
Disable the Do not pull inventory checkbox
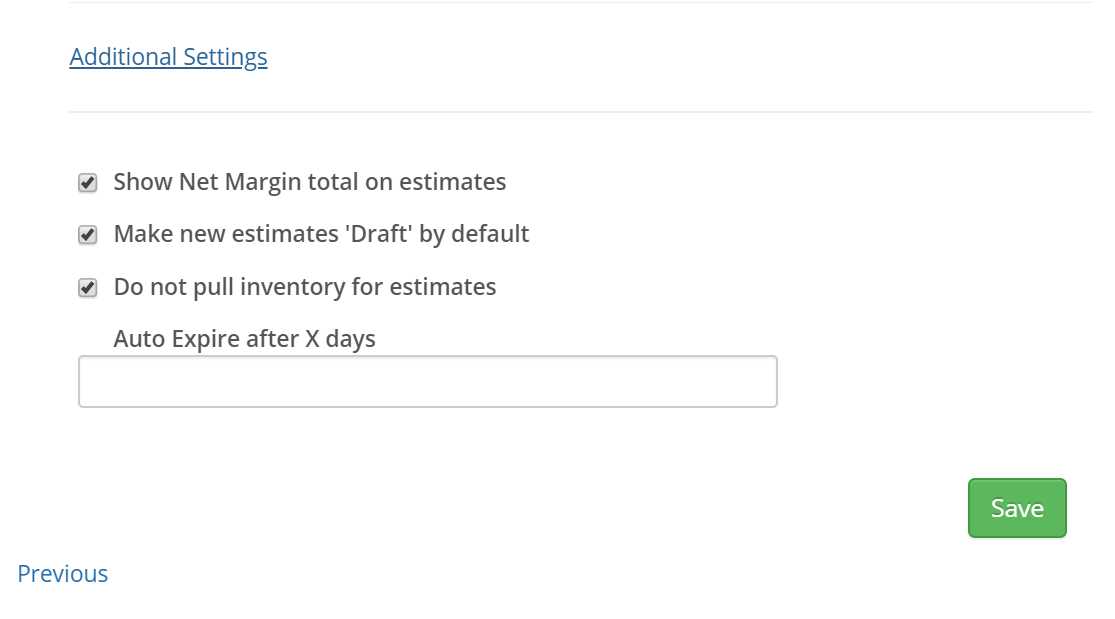pos(88,288)
